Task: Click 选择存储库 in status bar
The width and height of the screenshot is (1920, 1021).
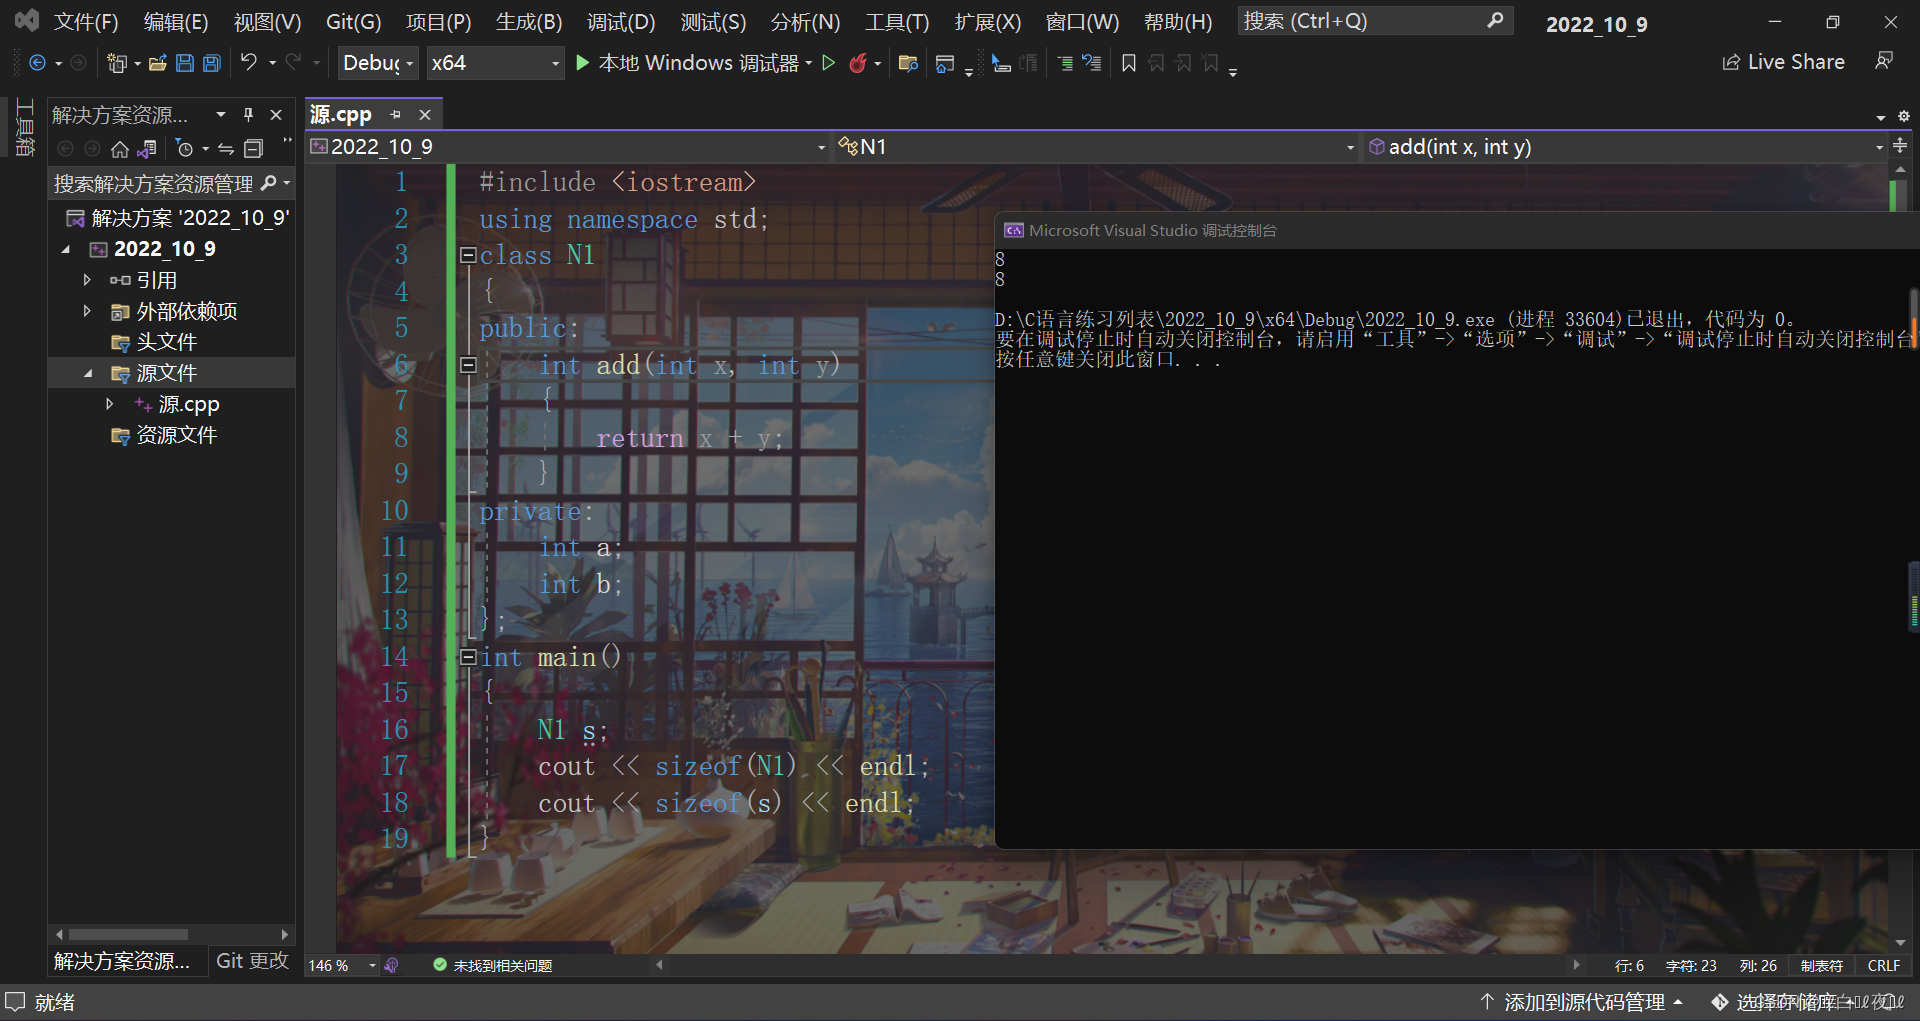Action: (1786, 1002)
